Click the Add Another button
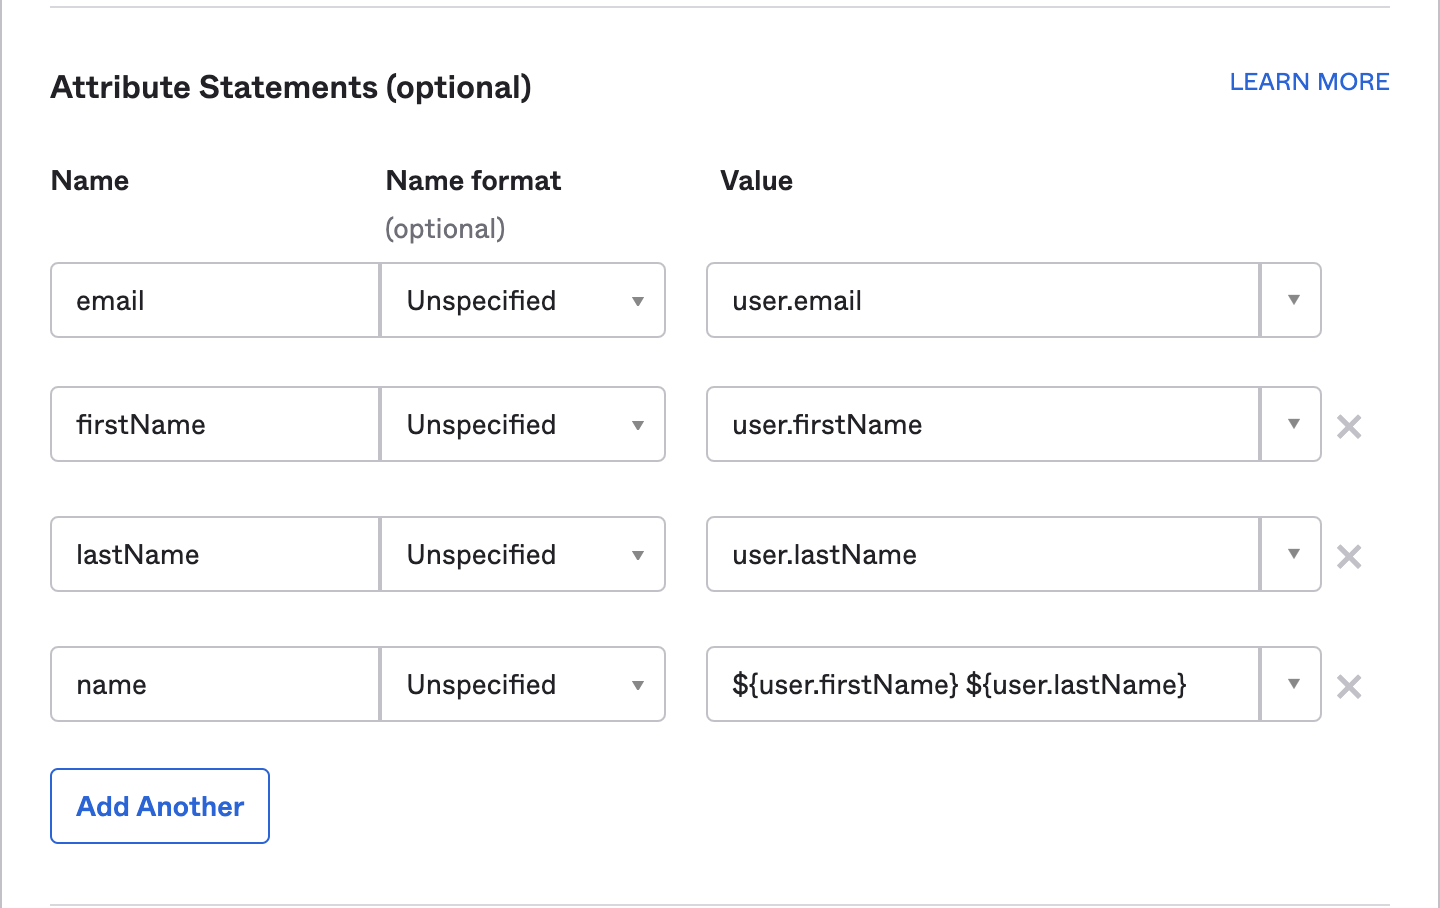 (x=160, y=806)
